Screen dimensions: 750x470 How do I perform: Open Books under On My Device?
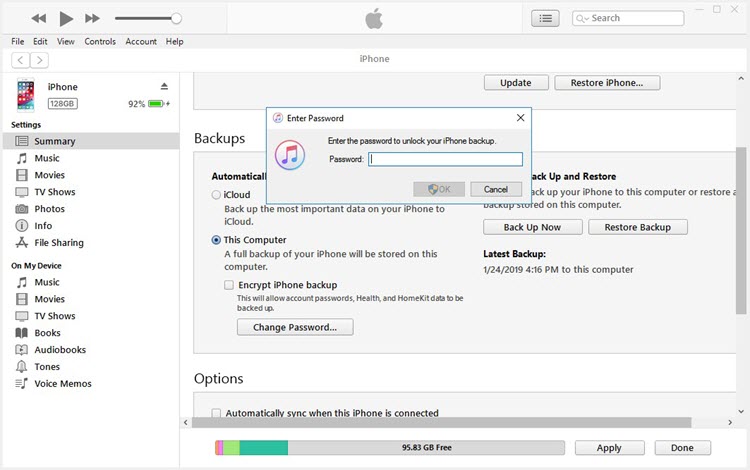tap(91, 333)
